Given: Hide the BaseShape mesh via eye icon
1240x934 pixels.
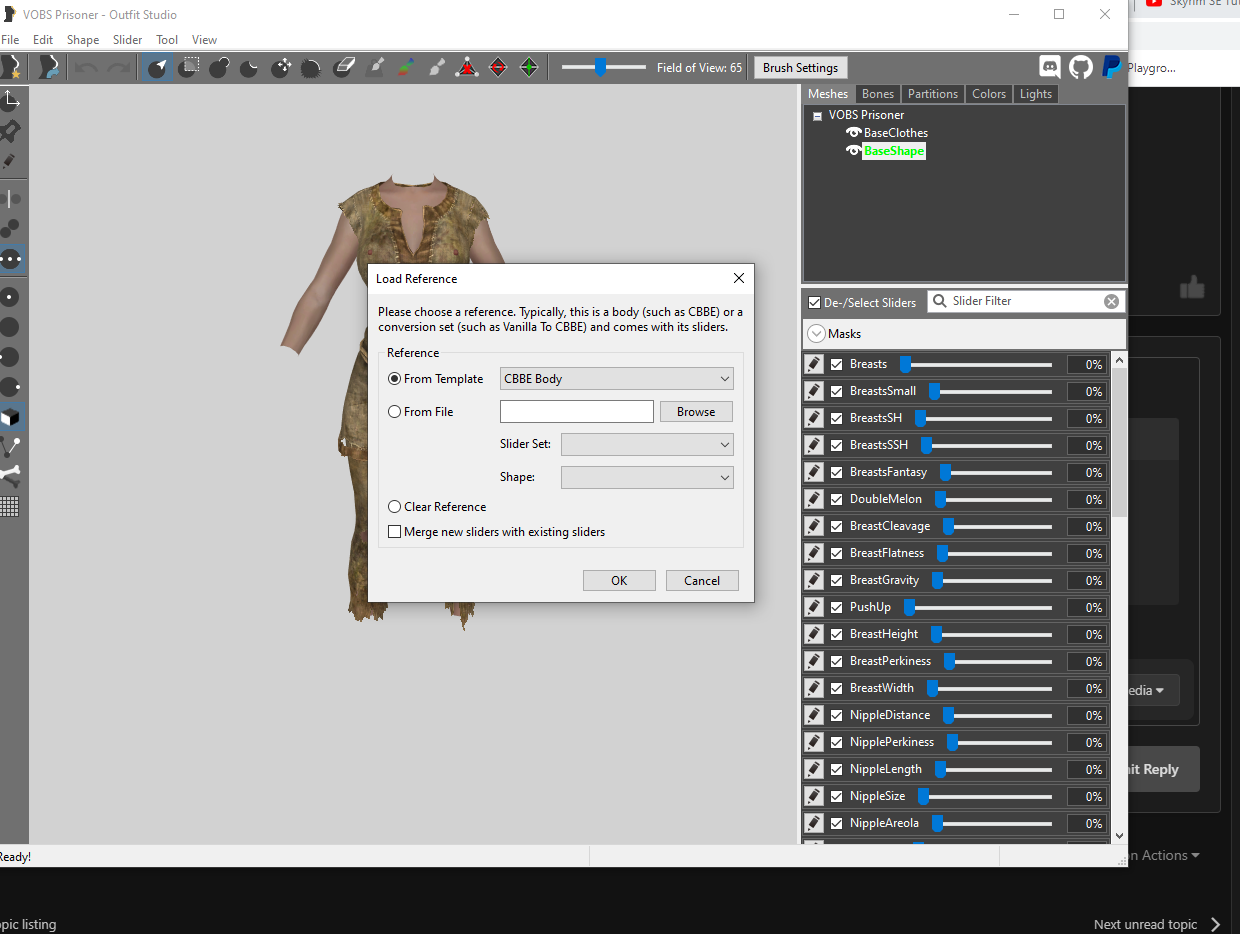Looking at the screenshot, I should [x=853, y=151].
